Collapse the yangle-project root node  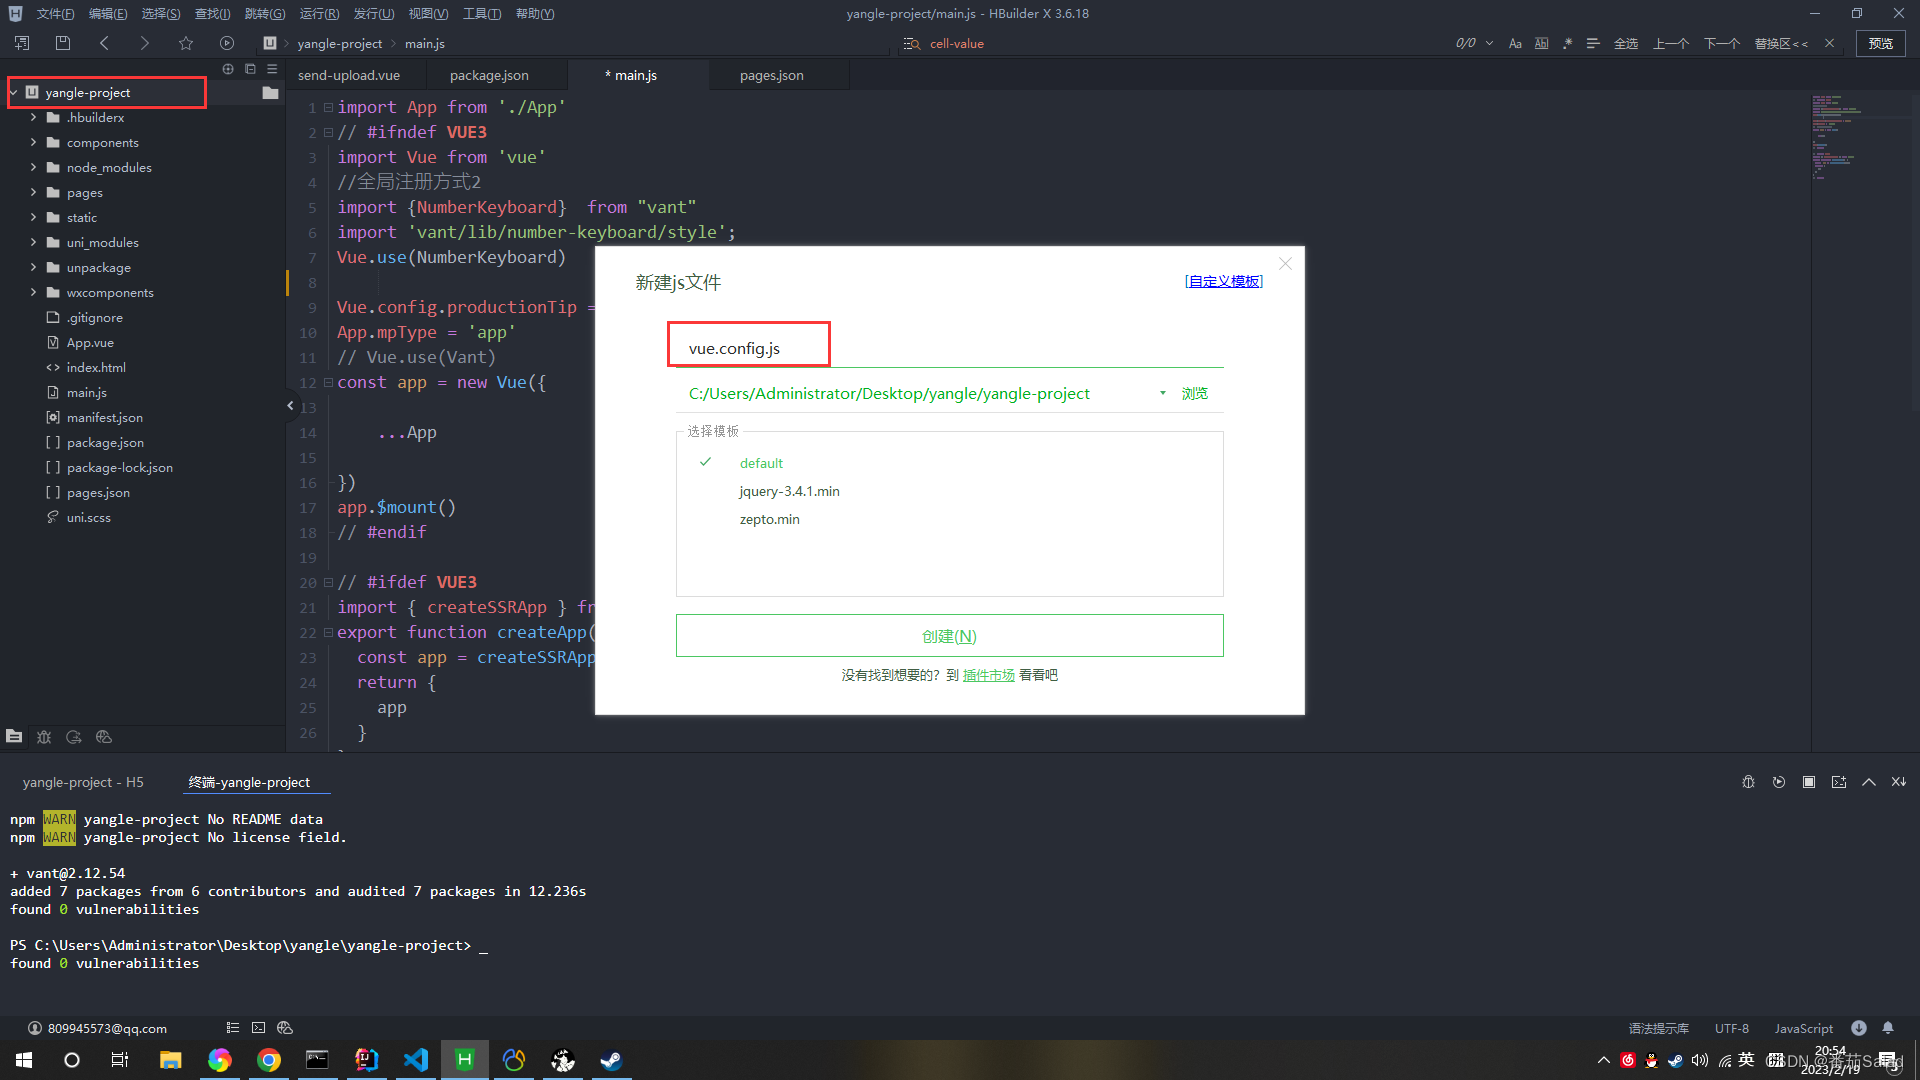pos(14,92)
